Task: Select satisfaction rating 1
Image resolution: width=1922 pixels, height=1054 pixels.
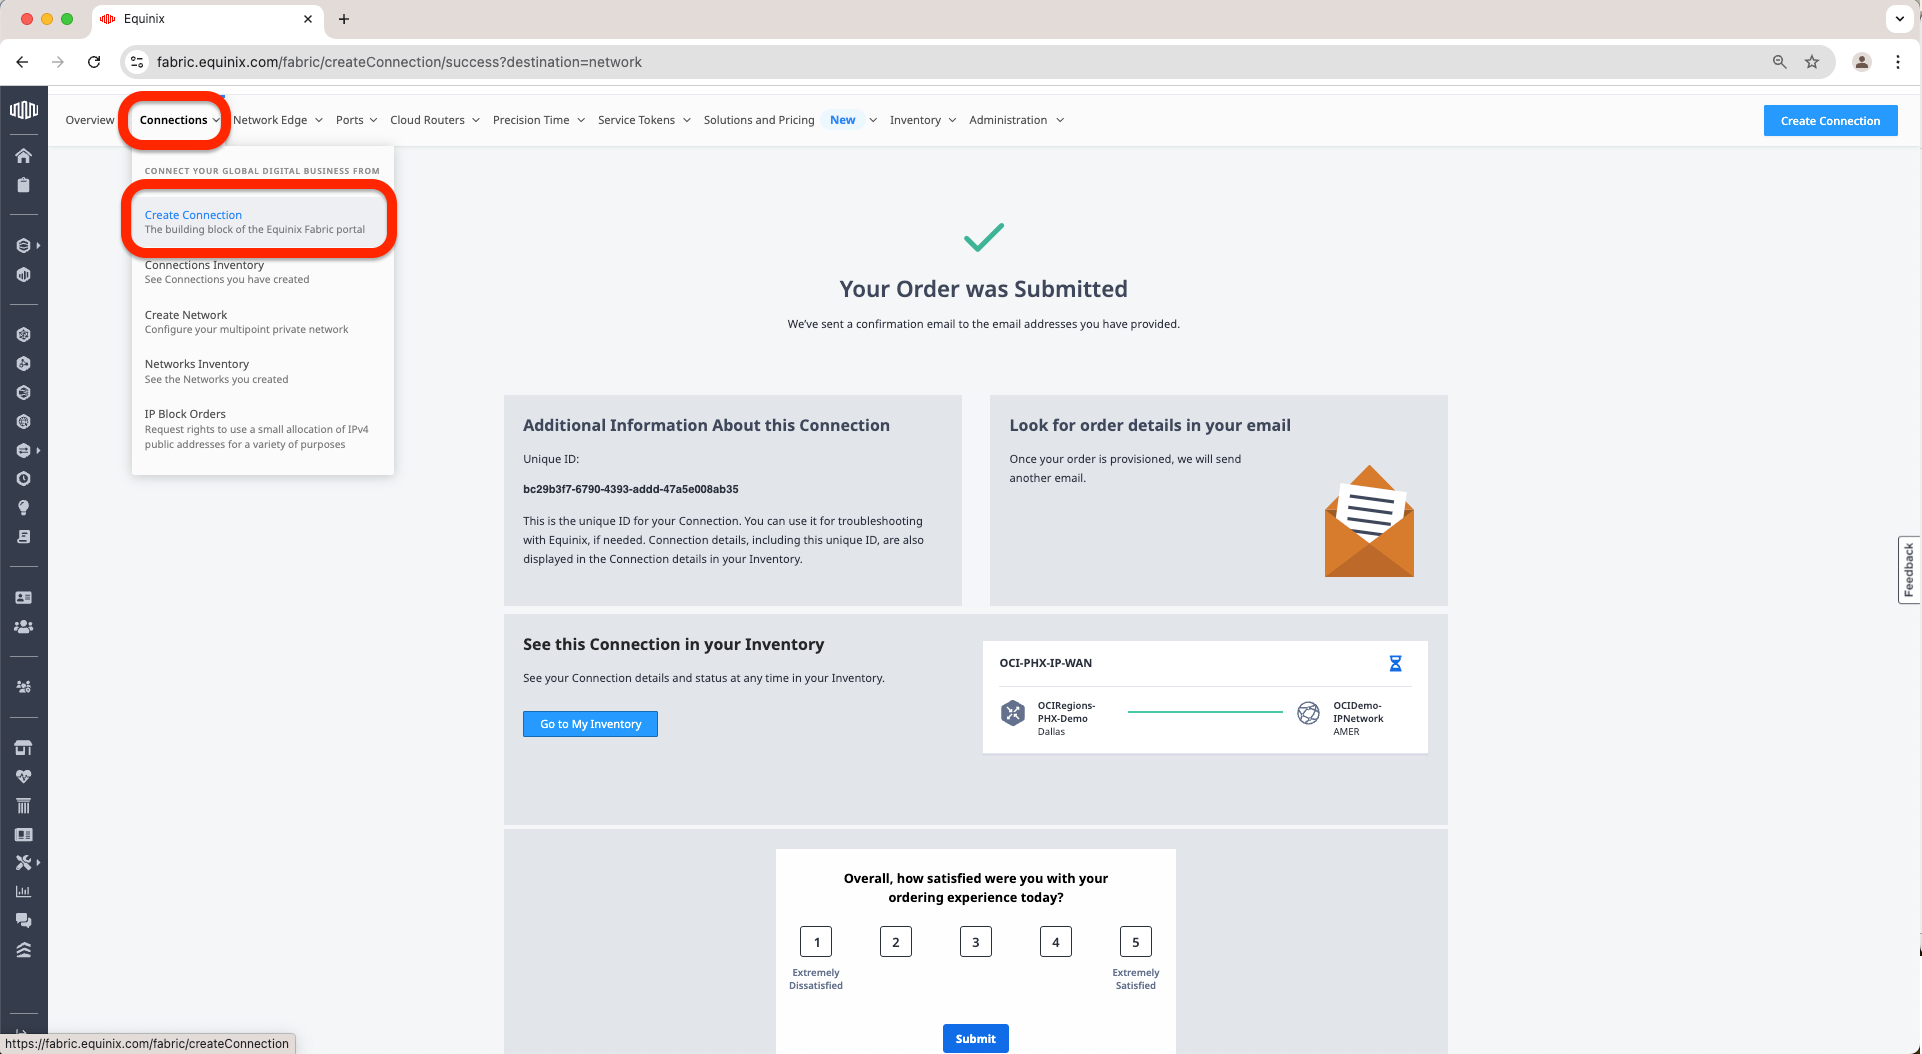Action: coord(816,942)
